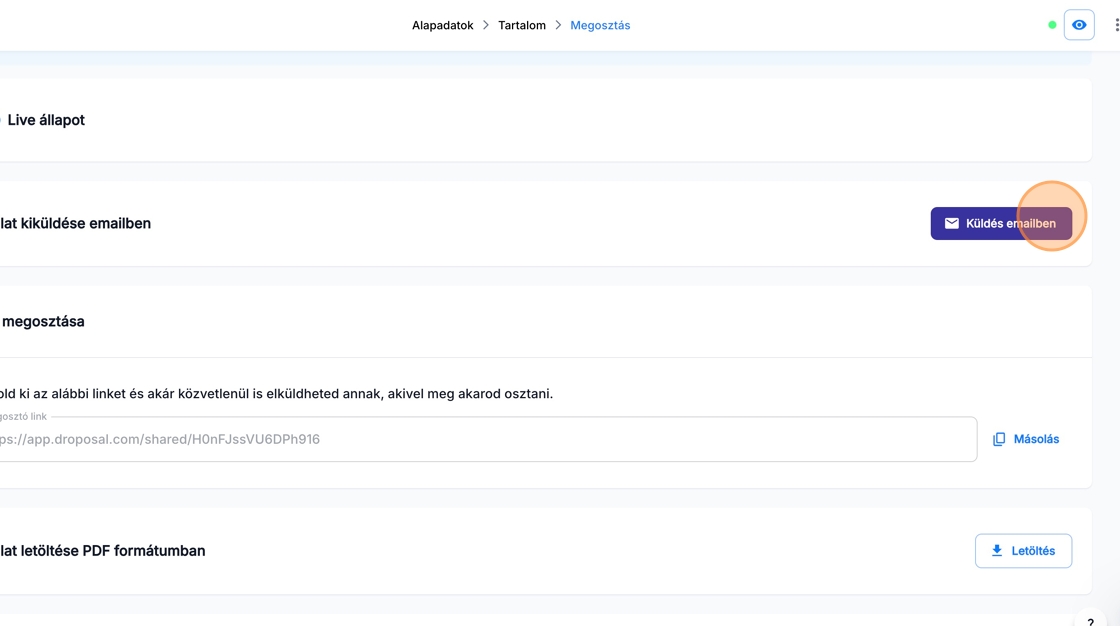Go to the Alapadatok step
Screen dimensions: 1120x626
click(442, 25)
